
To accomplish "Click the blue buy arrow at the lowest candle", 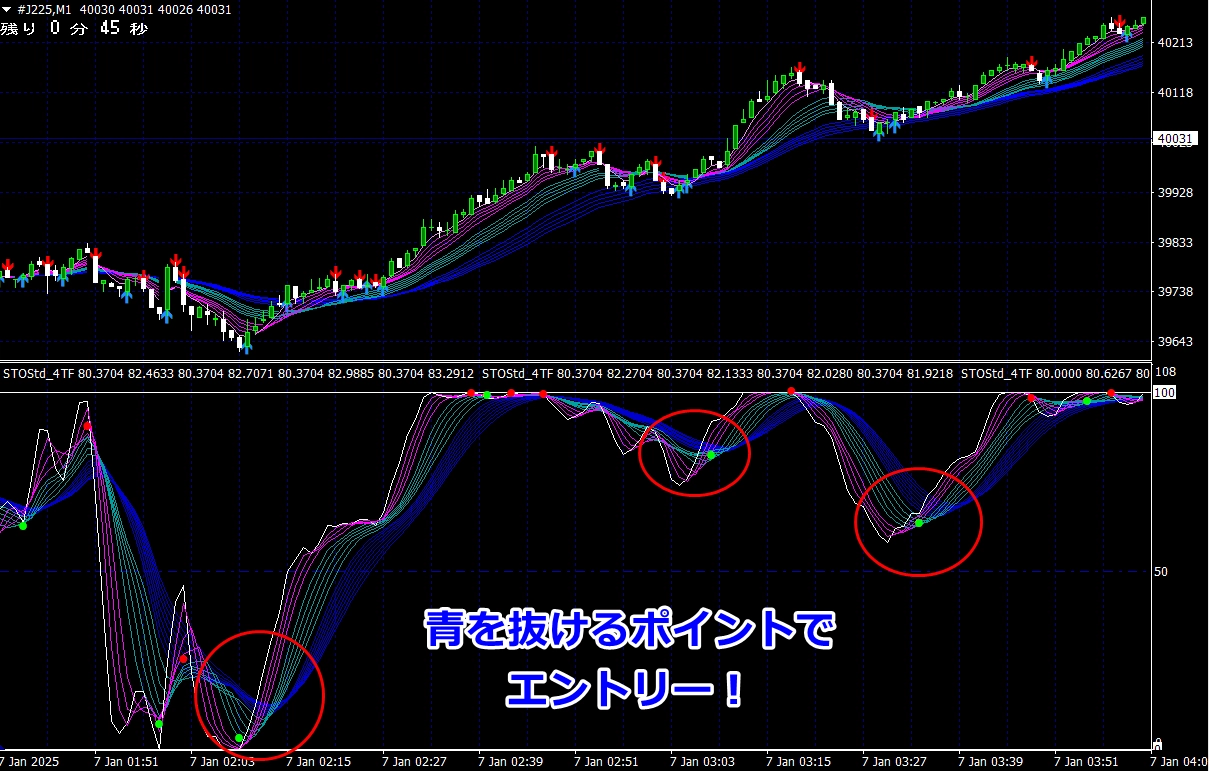I will pyautogui.click(x=245, y=345).
